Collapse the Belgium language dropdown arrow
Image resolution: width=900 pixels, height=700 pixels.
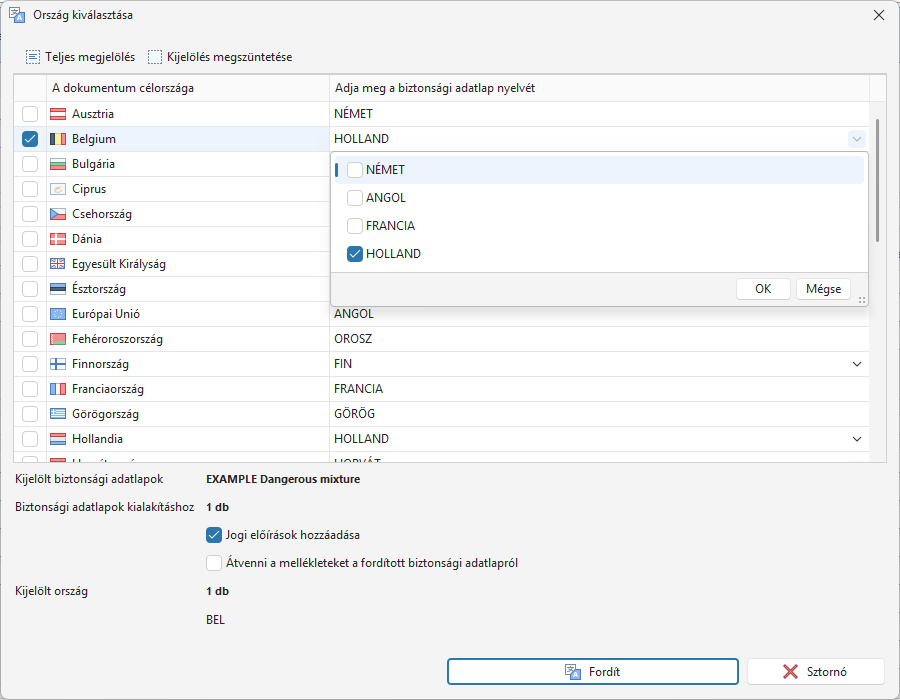[x=856, y=139]
